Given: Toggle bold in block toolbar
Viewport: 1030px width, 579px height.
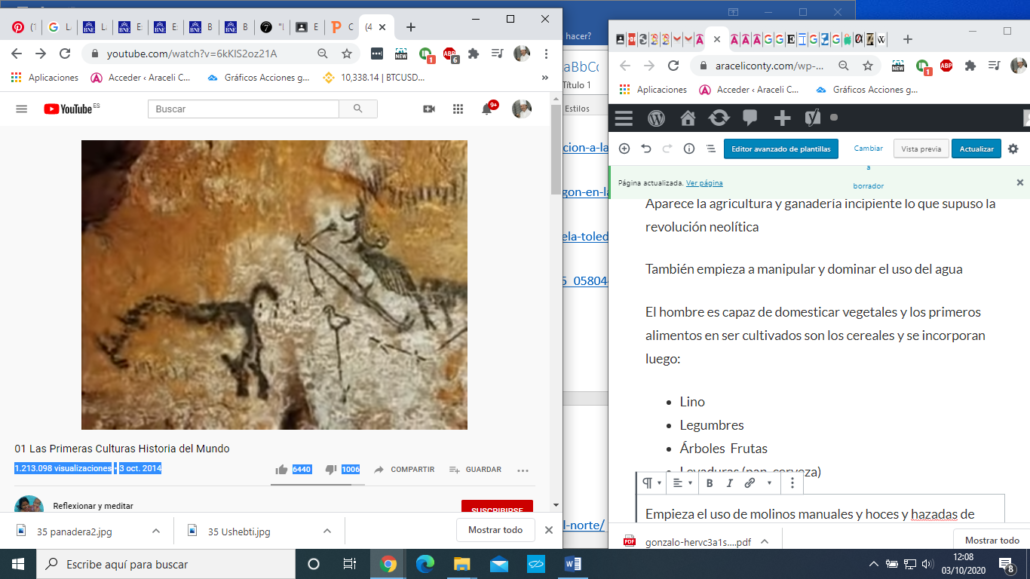Looking at the screenshot, I should pyautogui.click(x=709, y=483).
